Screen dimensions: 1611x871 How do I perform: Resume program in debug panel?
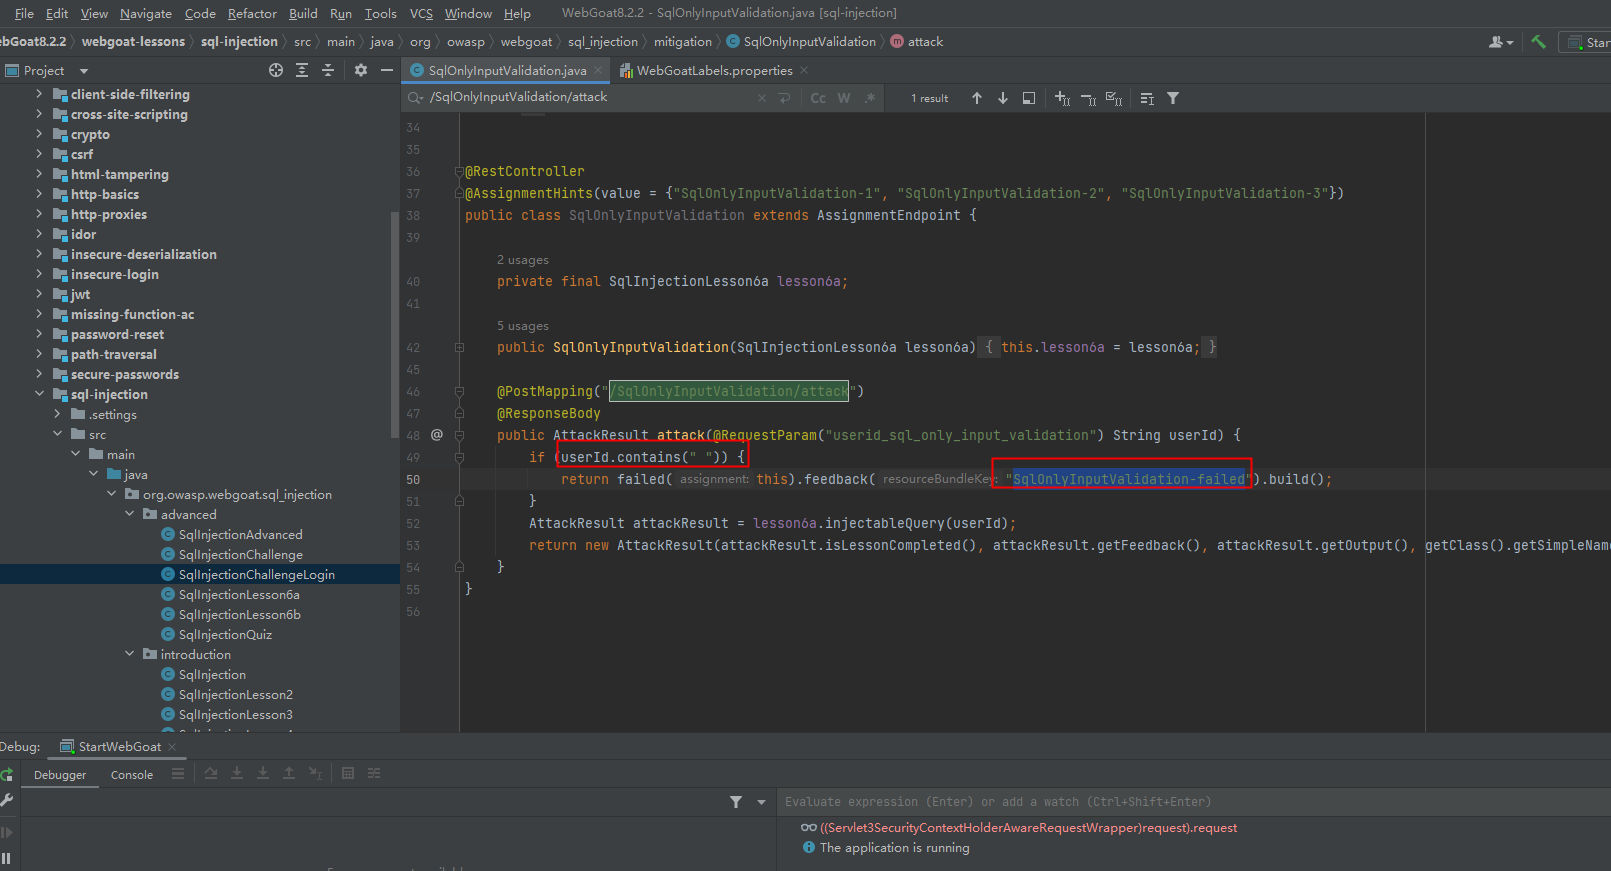click(x=7, y=832)
